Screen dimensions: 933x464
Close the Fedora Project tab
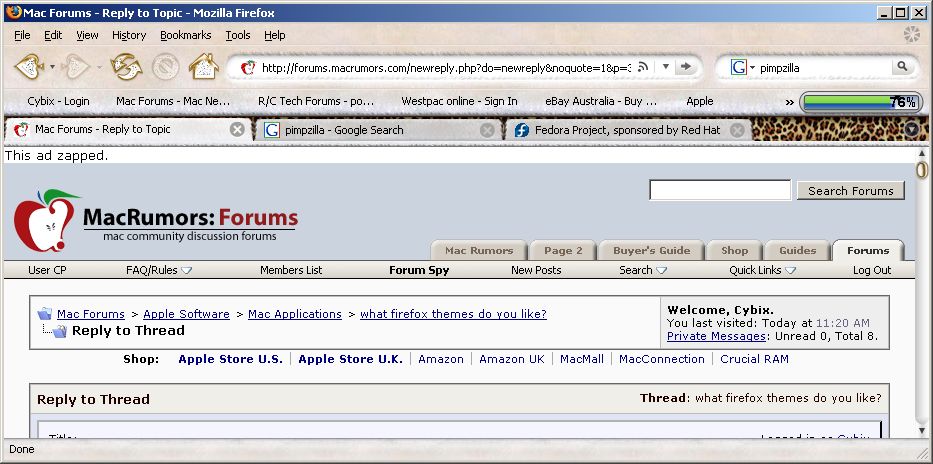coord(737,130)
